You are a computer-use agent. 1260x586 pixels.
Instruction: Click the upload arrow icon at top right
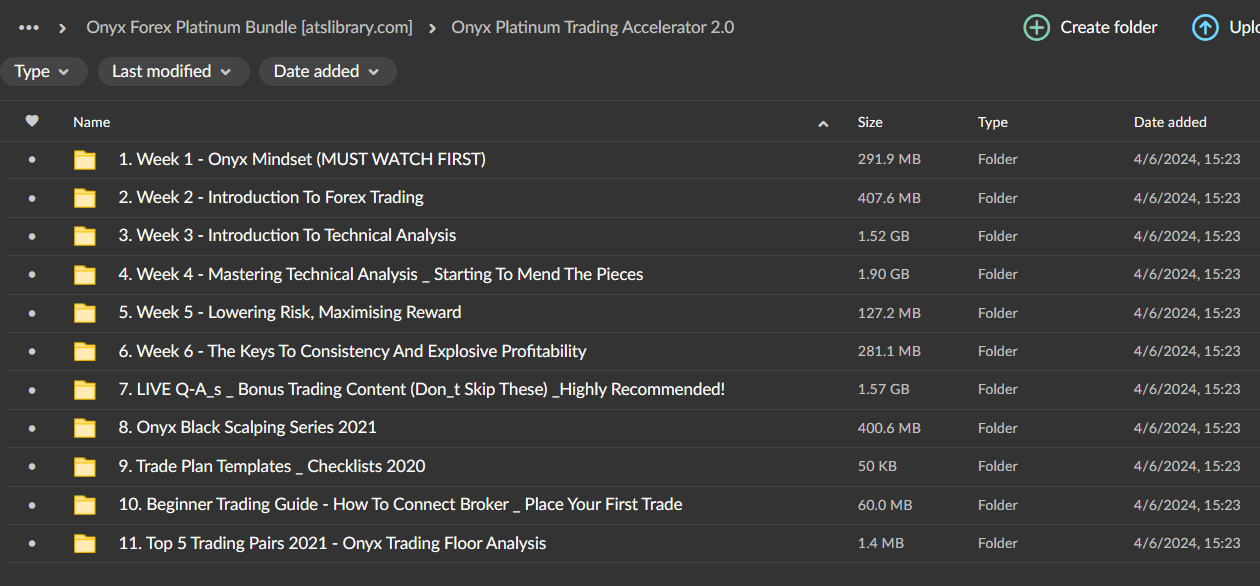pyautogui.click(x=1205, y=27)
